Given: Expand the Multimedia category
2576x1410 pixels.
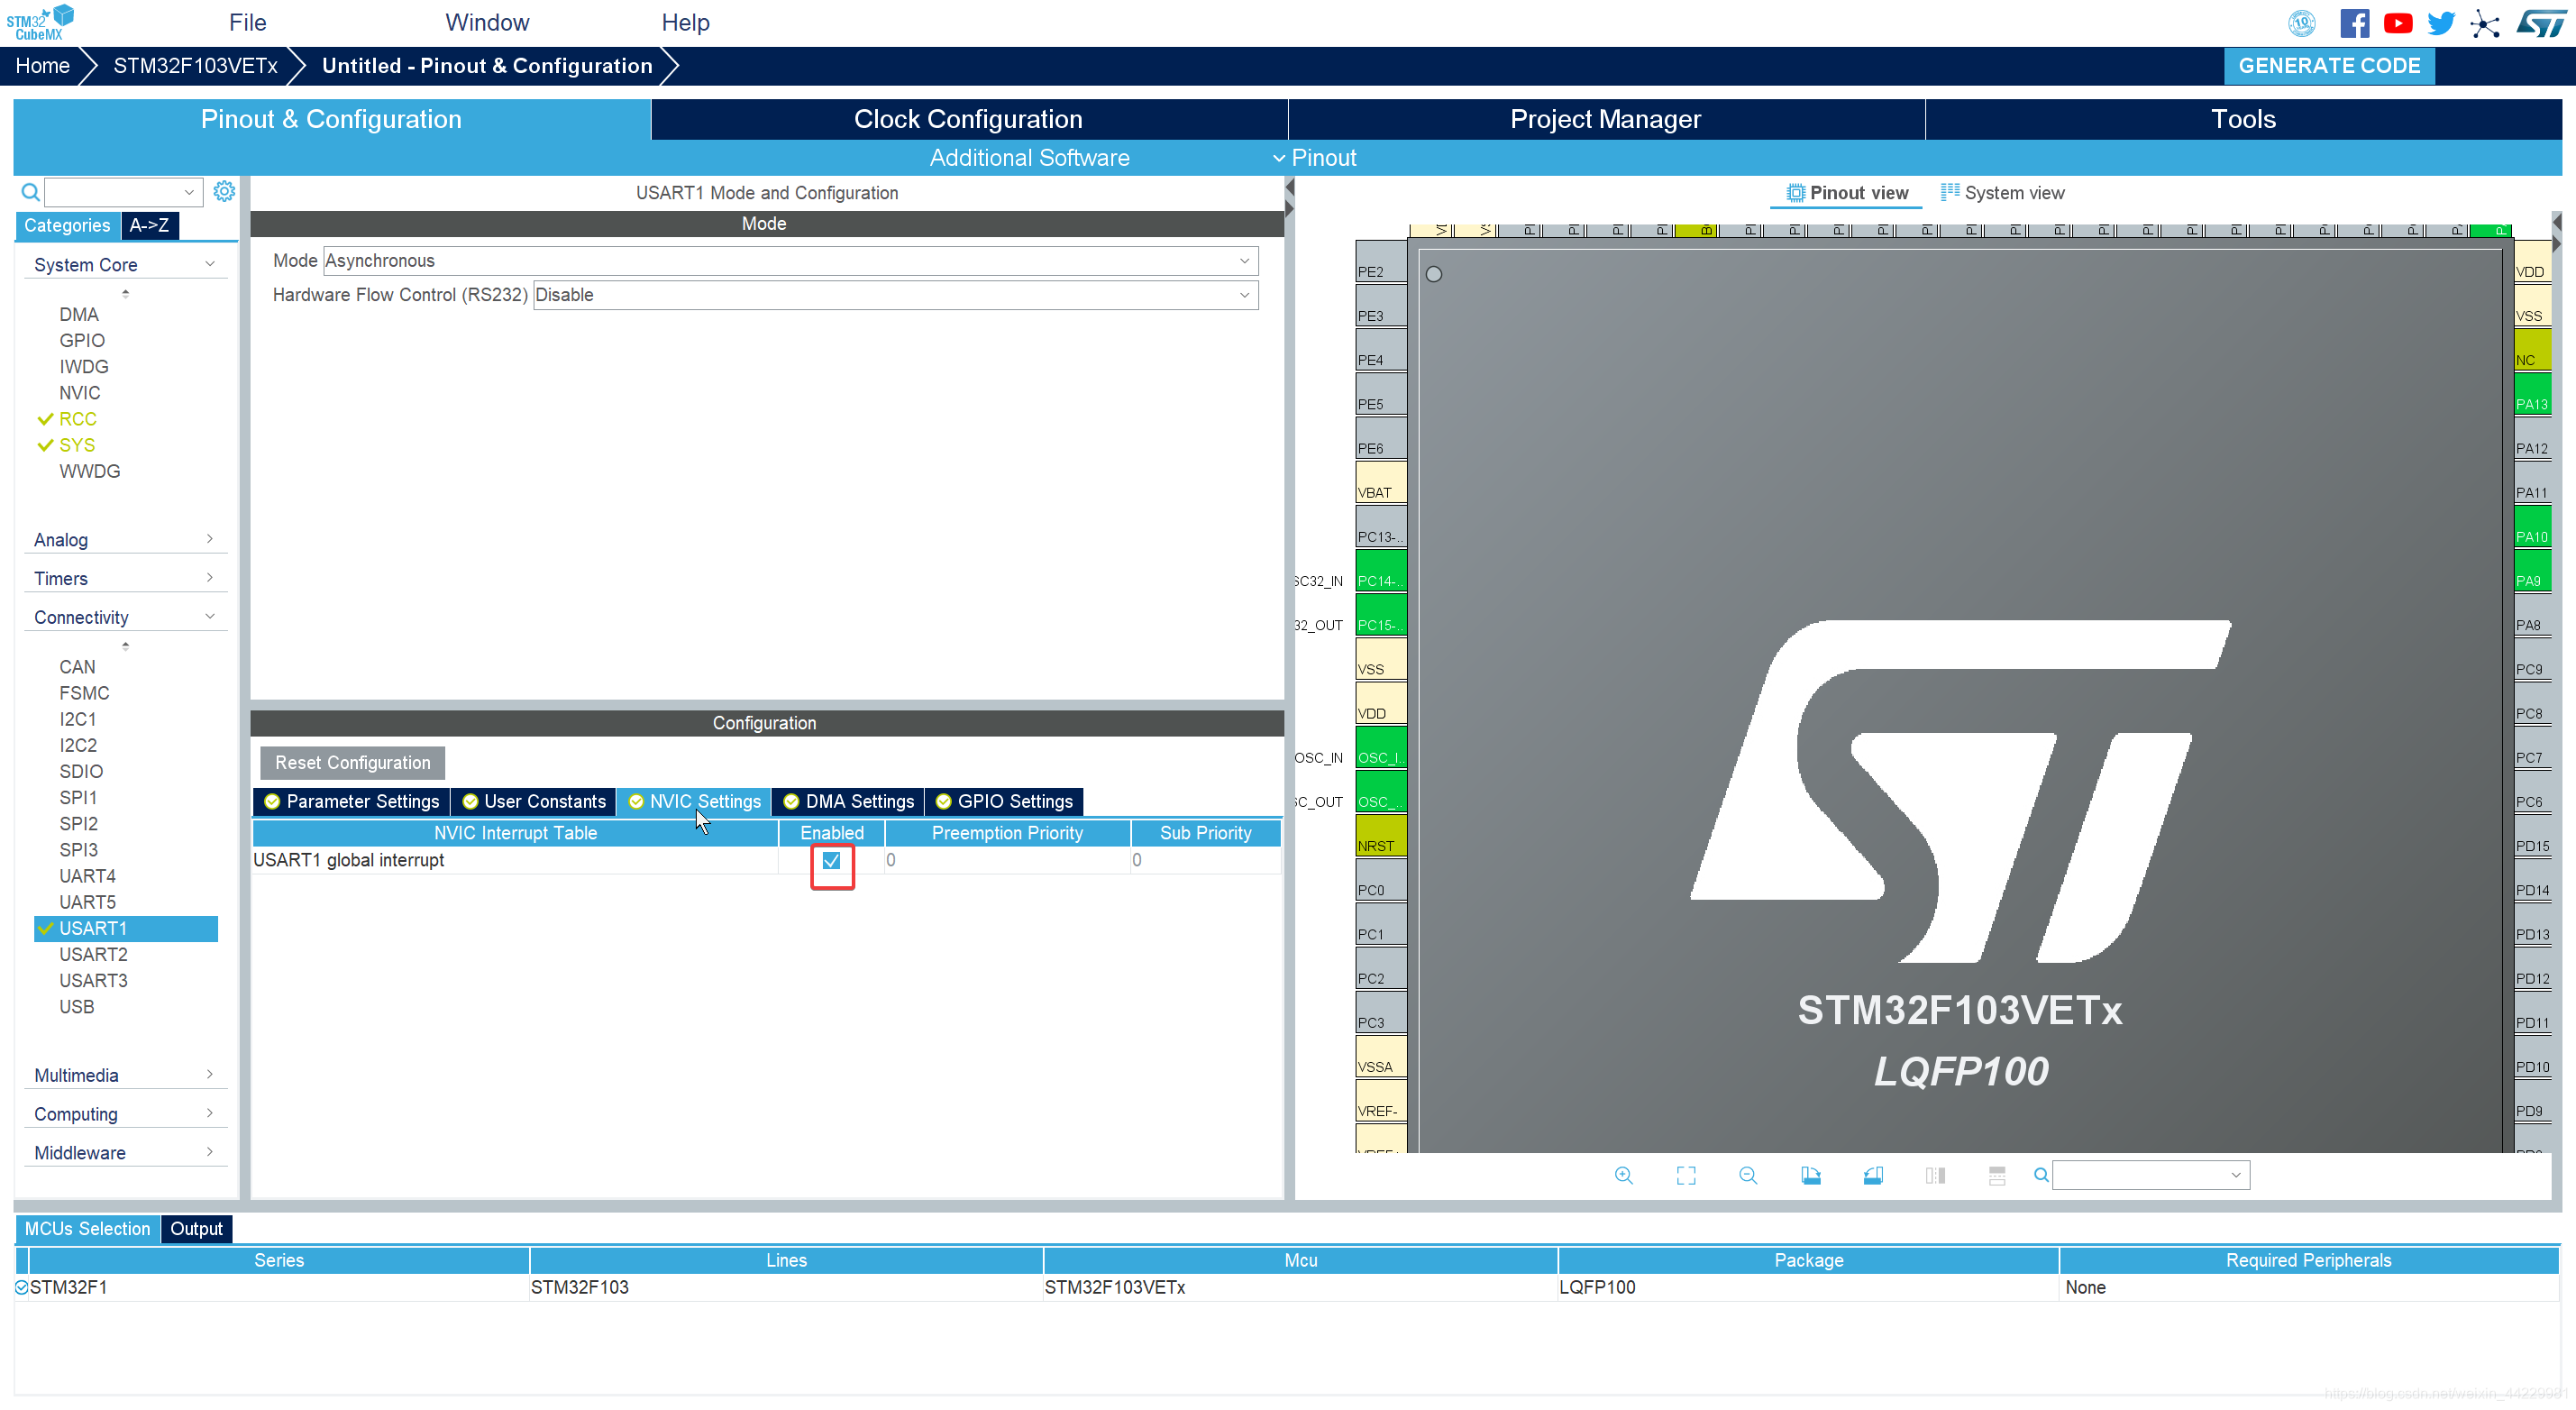Looking at the screenshot, I should 124,1075.
